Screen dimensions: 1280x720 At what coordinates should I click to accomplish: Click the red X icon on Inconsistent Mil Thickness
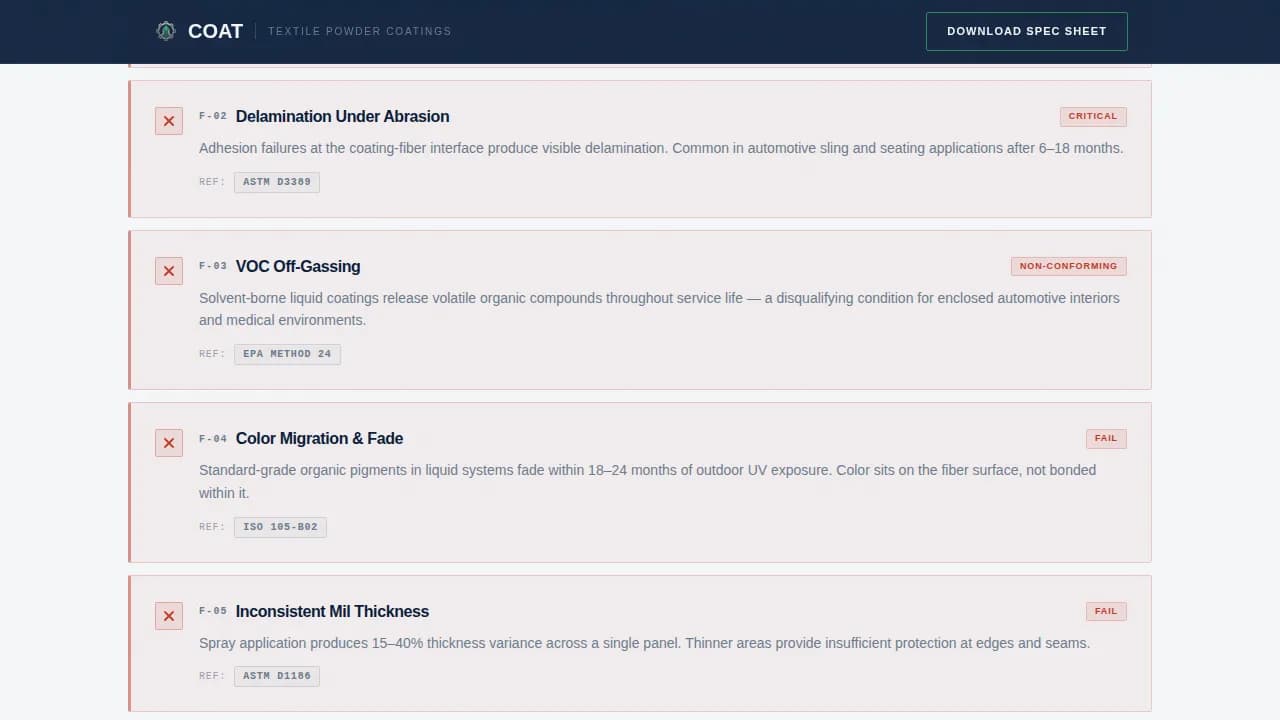168,616
